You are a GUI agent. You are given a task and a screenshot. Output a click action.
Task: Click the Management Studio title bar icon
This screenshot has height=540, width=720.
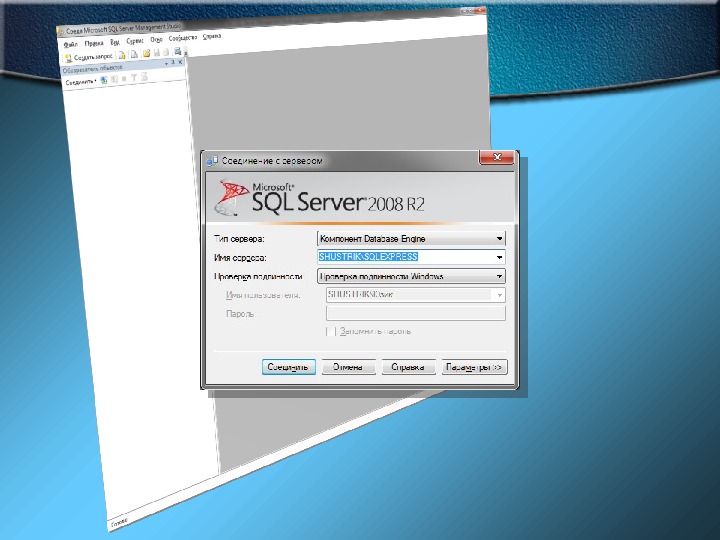click(x=61, y=32)
